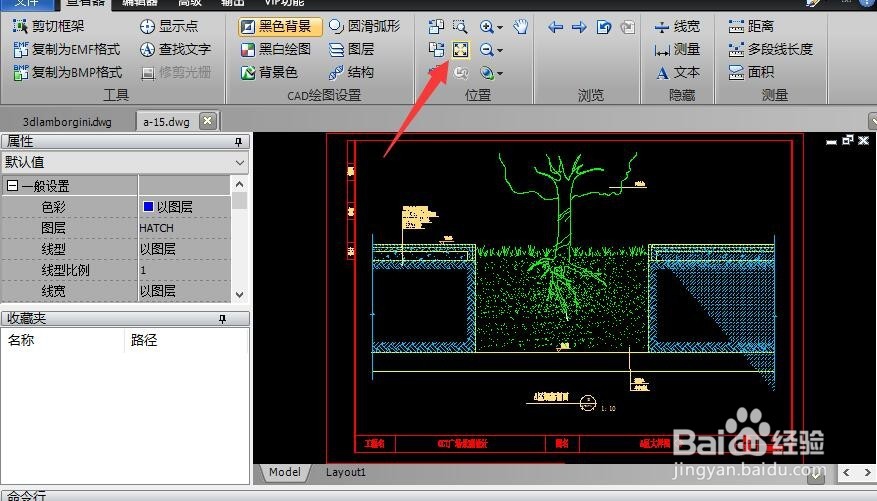Open the 结构 structure panel
This screenshot has height=501, width=877.
(351, 73)
